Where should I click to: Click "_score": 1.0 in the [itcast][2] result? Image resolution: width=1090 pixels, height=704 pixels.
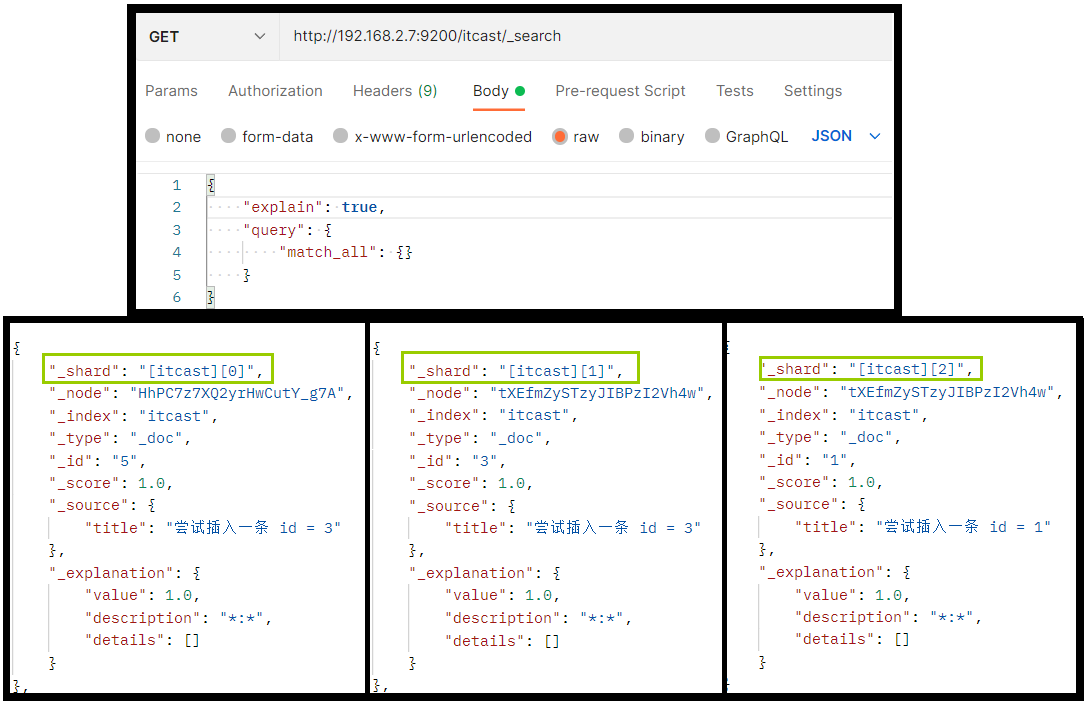tap(817, 482)
